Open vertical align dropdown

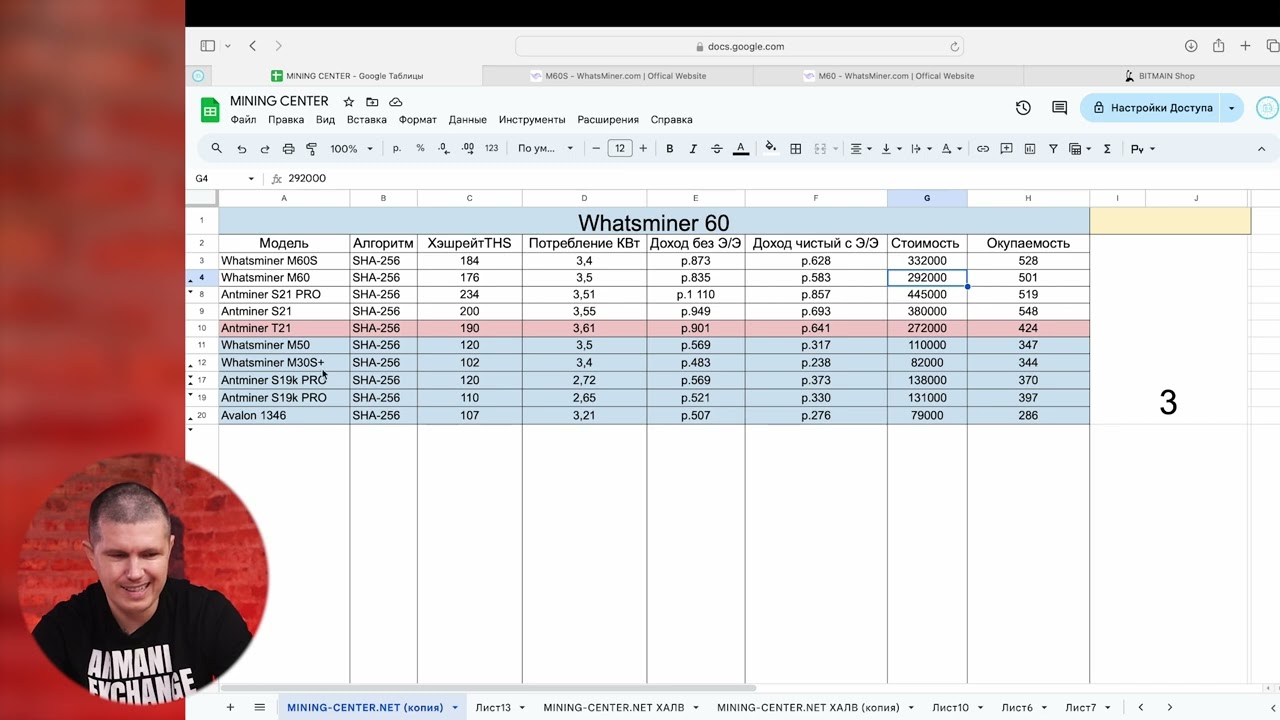[890, 149]
